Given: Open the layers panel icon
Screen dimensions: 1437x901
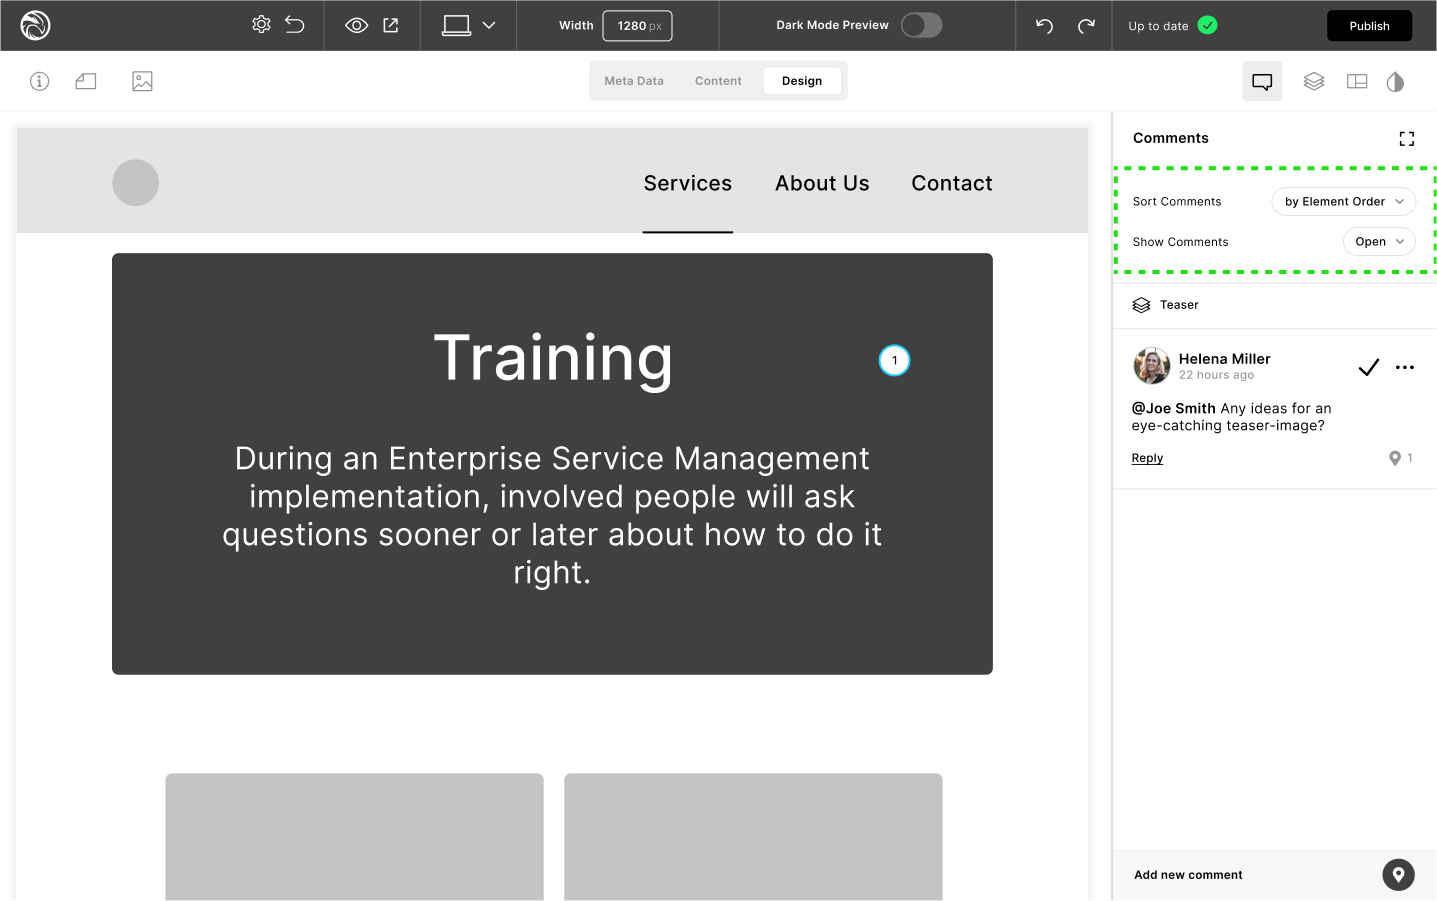Looking at the screenshot, I should pos(1314,81).
